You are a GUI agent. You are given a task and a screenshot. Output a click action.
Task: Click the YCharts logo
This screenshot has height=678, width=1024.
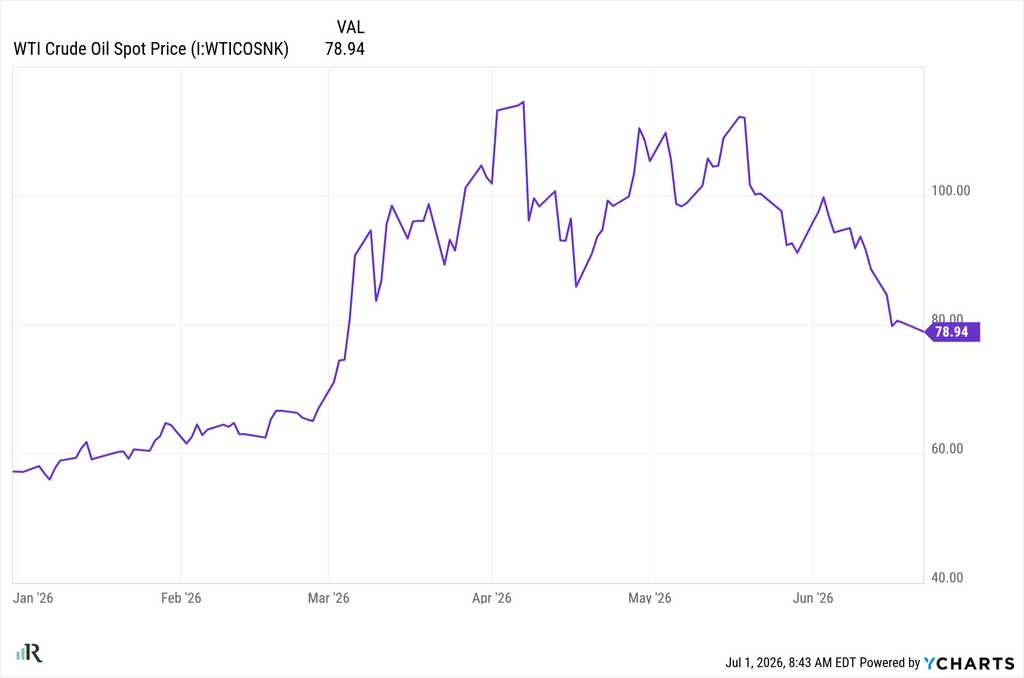tap(968, 663)
